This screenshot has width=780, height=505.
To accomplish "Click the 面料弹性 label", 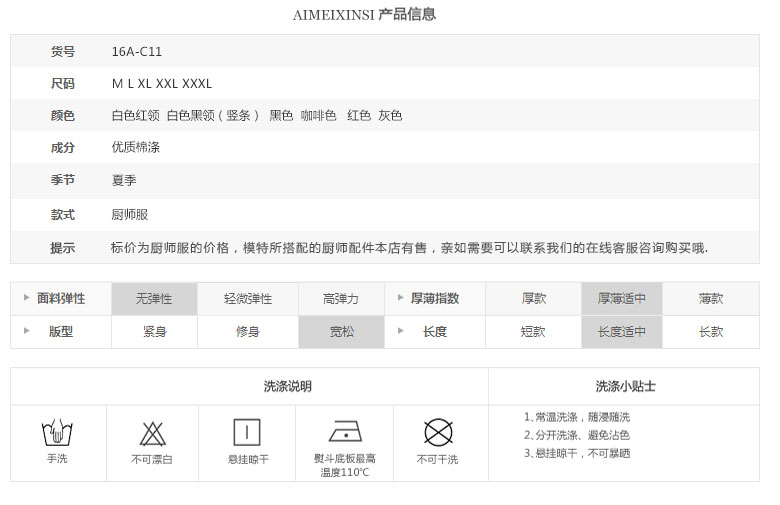I will pyautogui.click(x=61, y=299).
